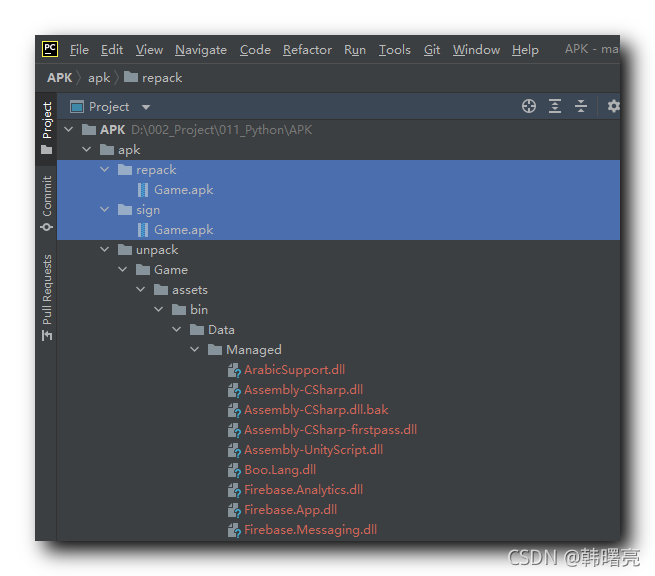Collapse the assets folder node
655x576 pixels.
pyautogui.click(x=140, y=289)
